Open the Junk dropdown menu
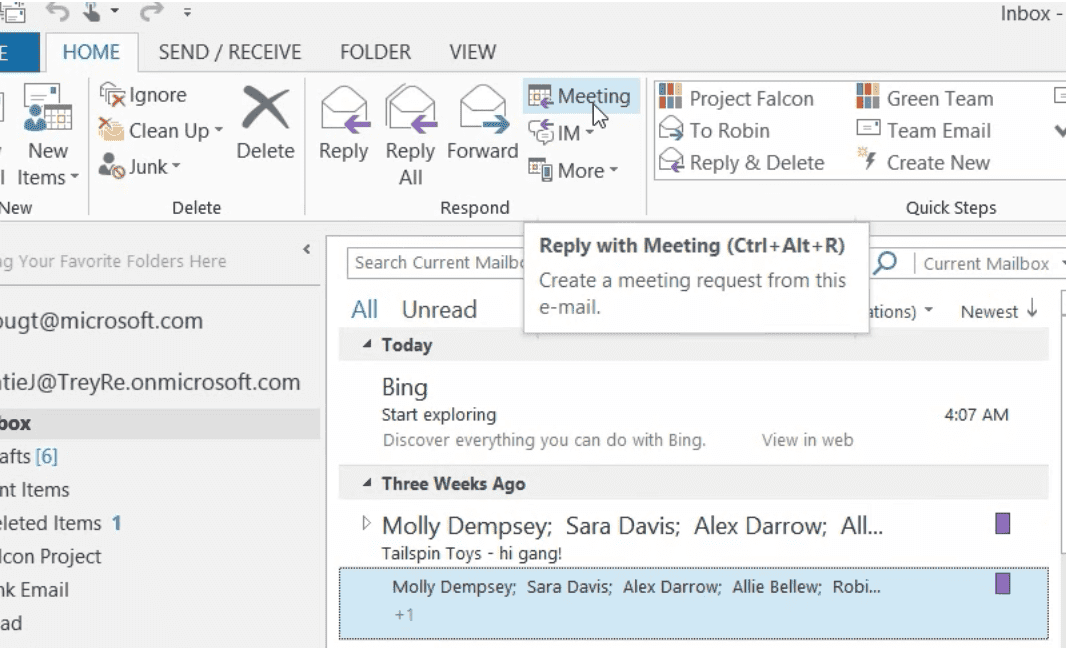 point(141,167)
